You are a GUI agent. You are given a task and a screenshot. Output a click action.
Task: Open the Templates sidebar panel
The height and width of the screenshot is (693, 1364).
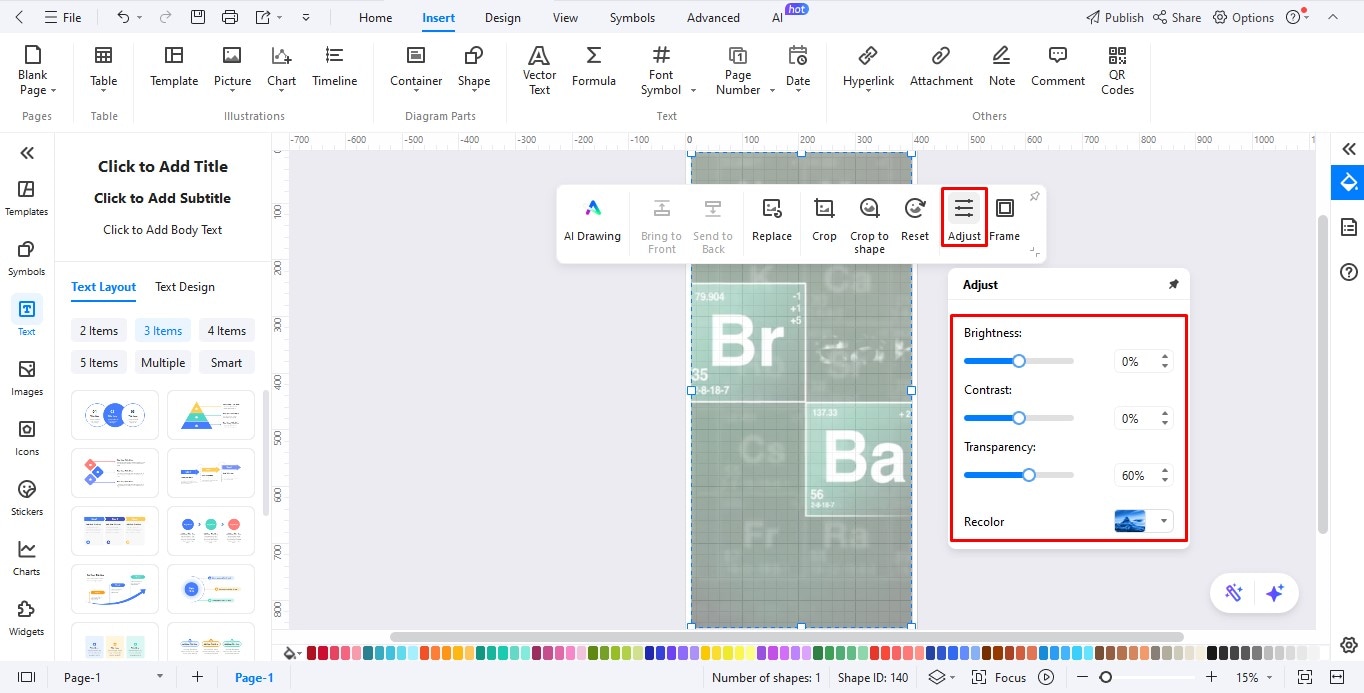(x=27, y=198)
